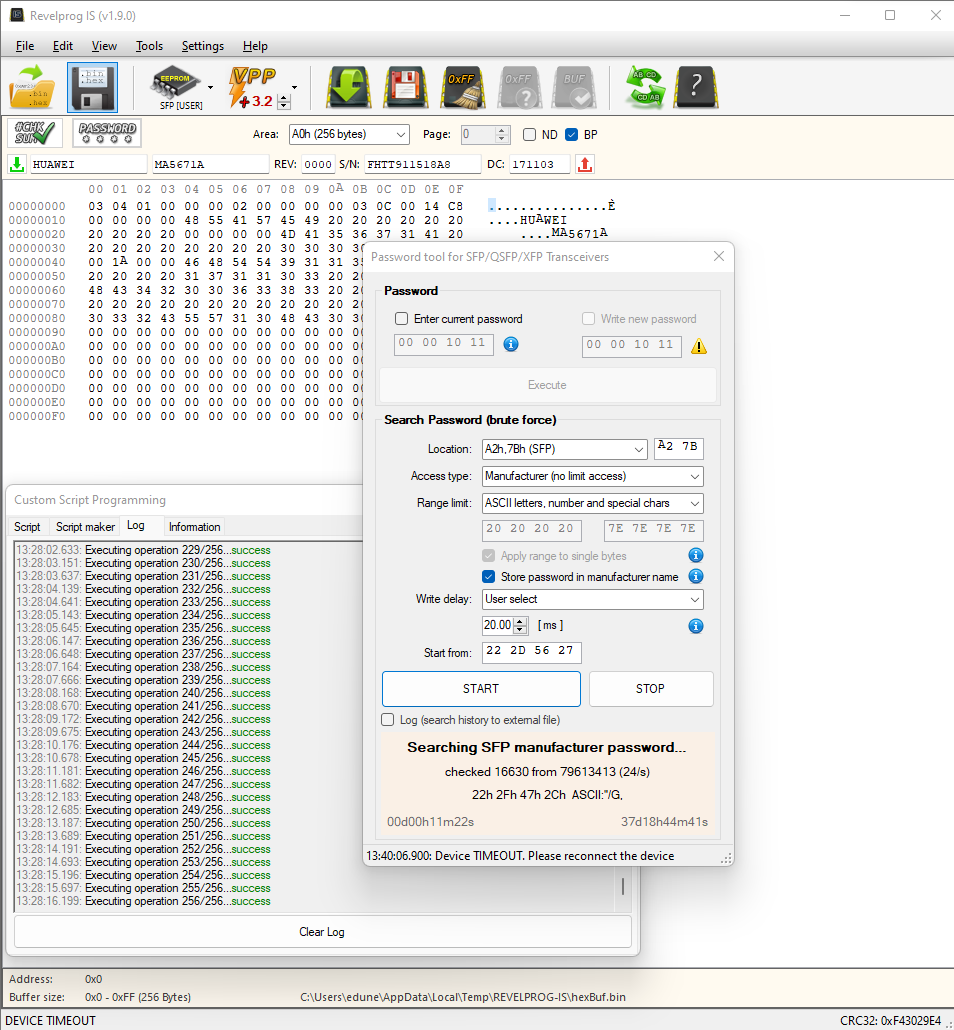Switch to the Script maker tab
The image size is (954, 1030).
click(x=85, y=527)
